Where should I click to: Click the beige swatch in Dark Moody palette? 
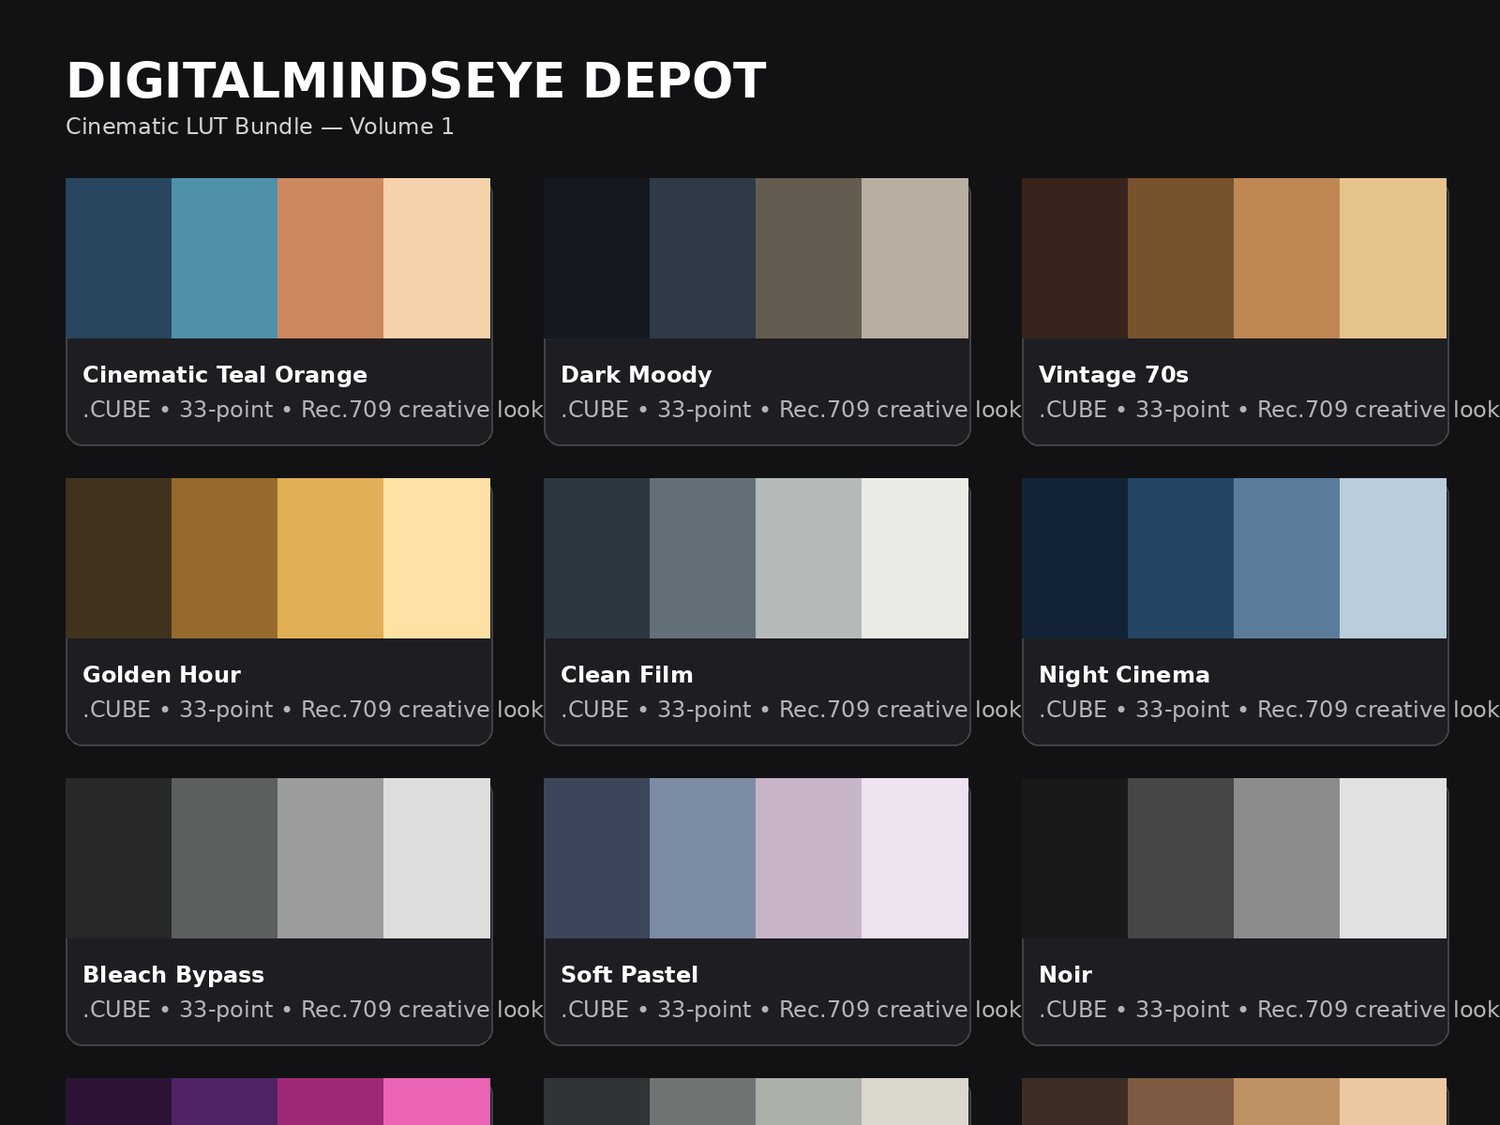click(x=915, y=258)
